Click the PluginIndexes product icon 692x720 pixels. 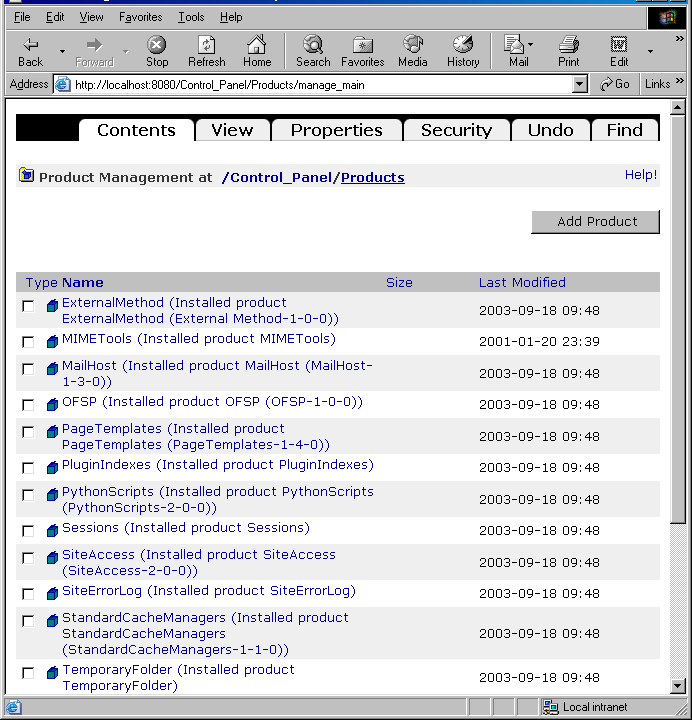pyautogui.click(x=52, y=467)
